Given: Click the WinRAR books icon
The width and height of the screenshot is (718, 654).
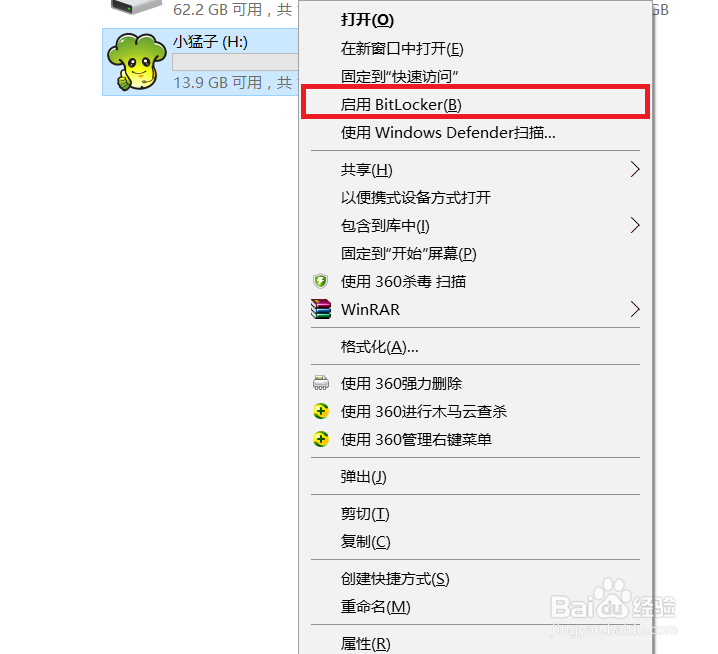Looking at the screenshot, I should point(321,309).
